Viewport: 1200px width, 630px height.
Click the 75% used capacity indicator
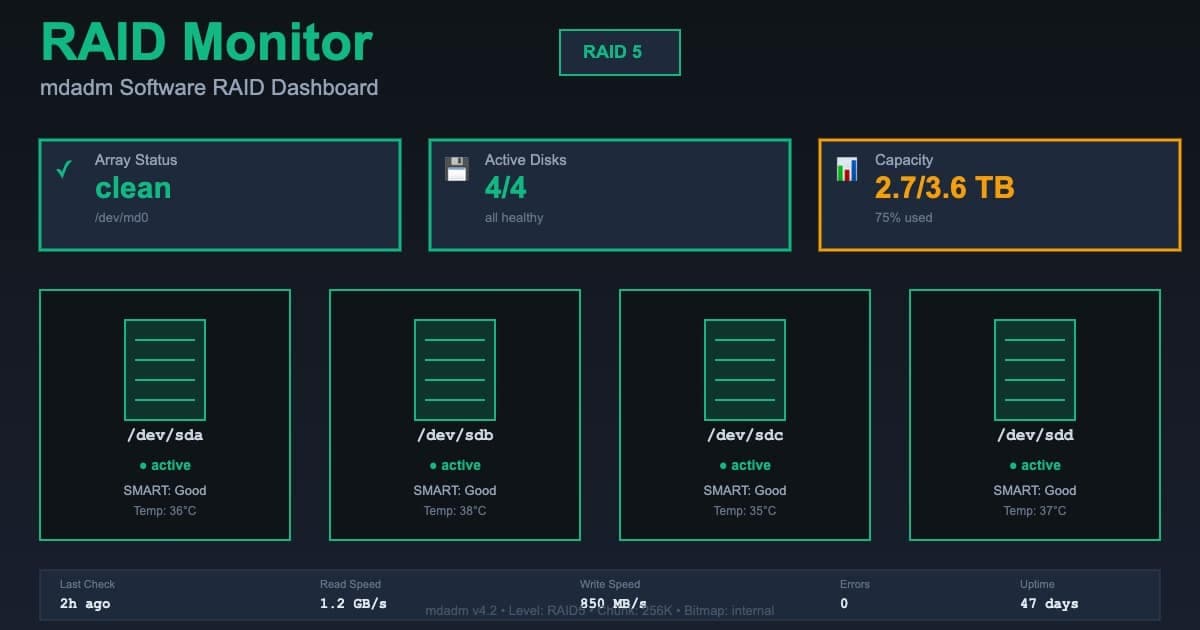pyautogui.click(x=904, y=217)
